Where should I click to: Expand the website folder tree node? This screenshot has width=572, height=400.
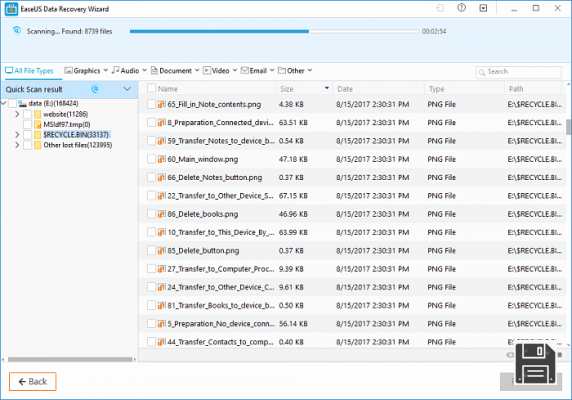click(17, 114)
